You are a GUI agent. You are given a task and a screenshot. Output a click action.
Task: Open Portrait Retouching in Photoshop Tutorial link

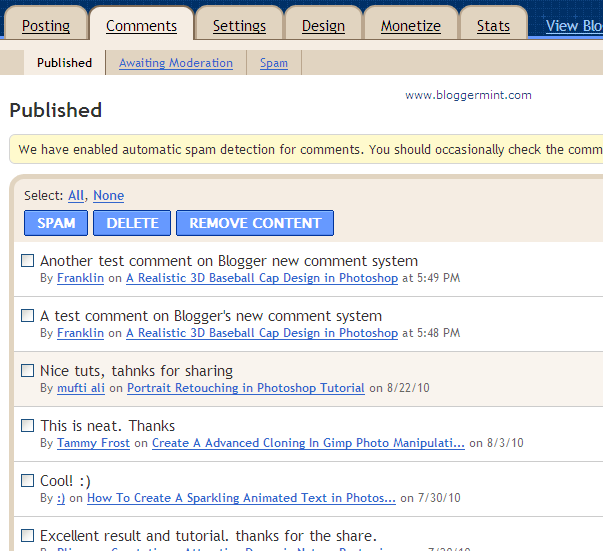pos(246,388)
